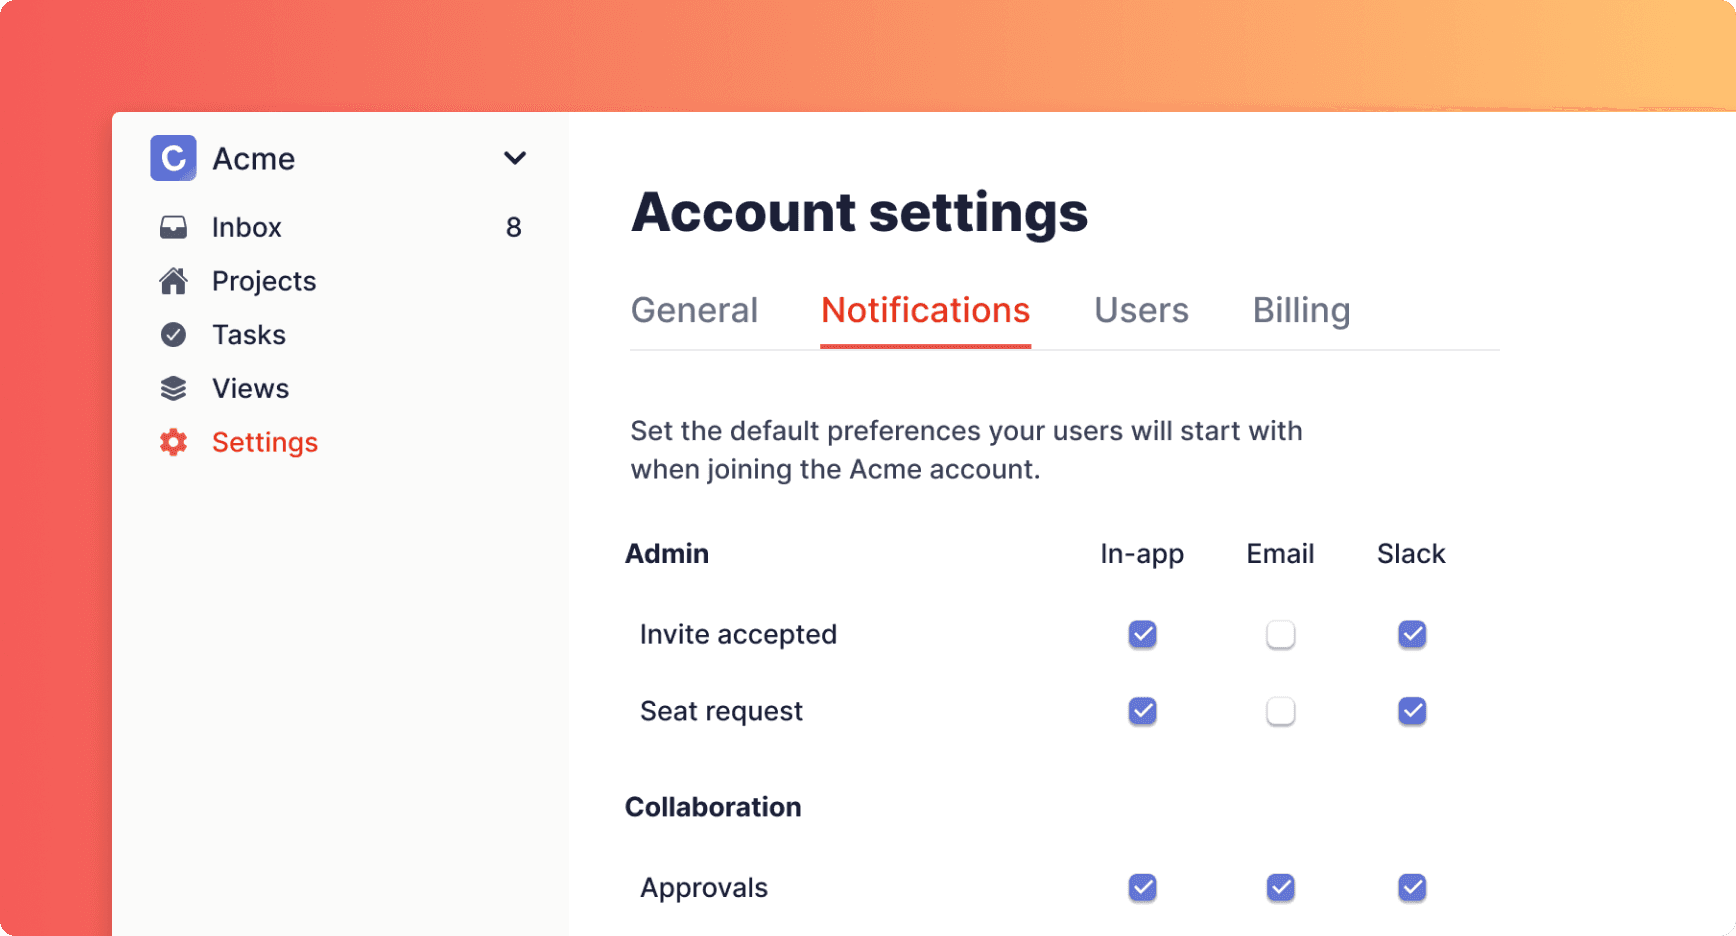Enable Email for Invite accepted
Image resolution: width=1736 pixels, height=936 pixels.
(x=1280, y=634)
